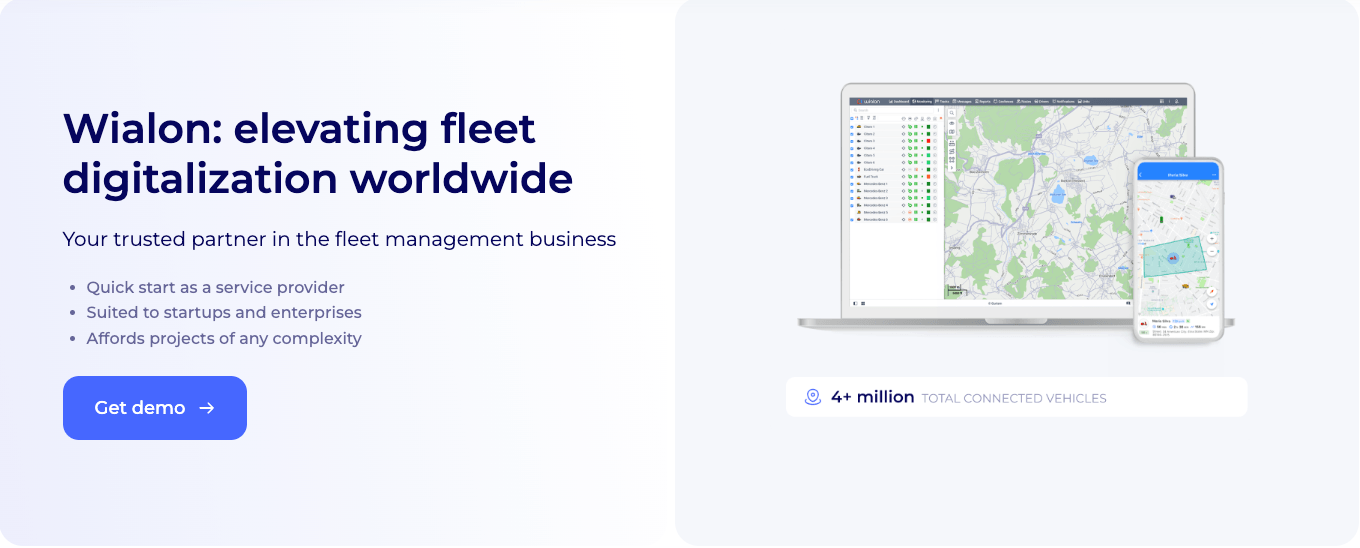Open the three-dot menu in phone header

[x=1214, y=175]
